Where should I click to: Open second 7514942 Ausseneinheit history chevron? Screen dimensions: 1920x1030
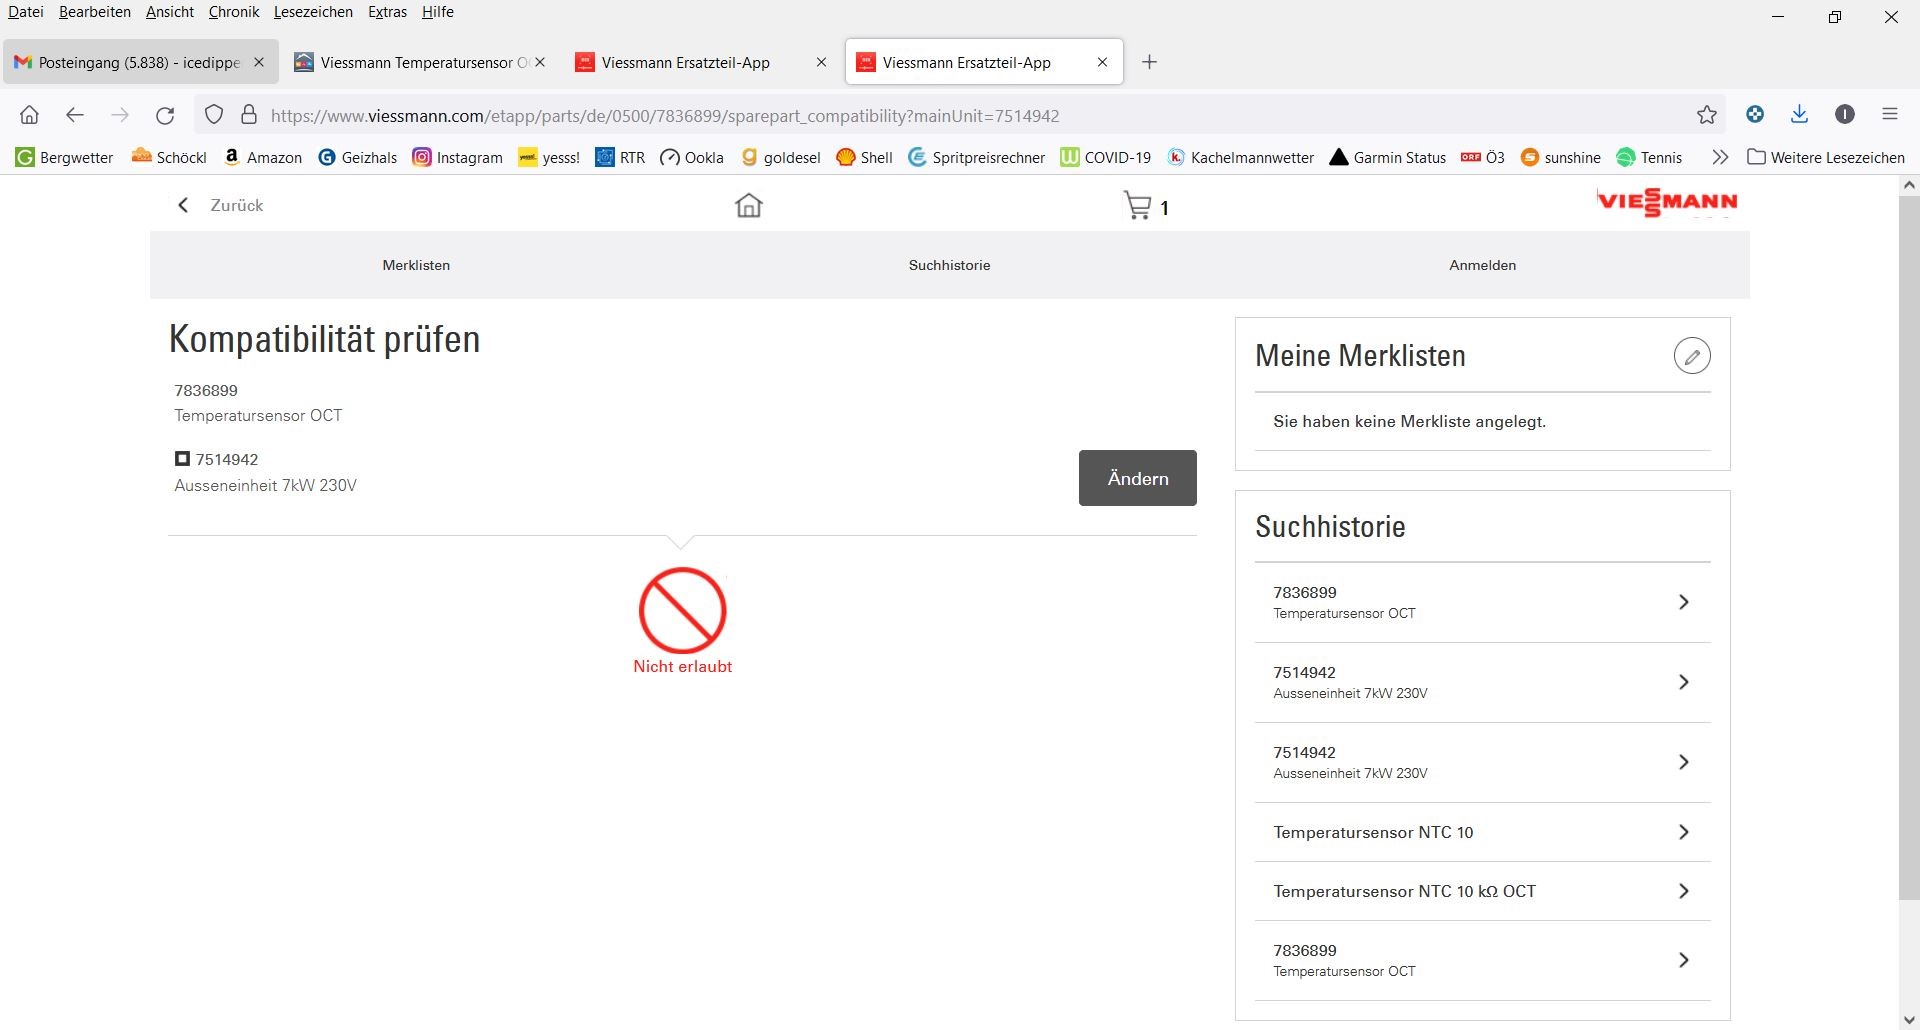[1684, 762]
